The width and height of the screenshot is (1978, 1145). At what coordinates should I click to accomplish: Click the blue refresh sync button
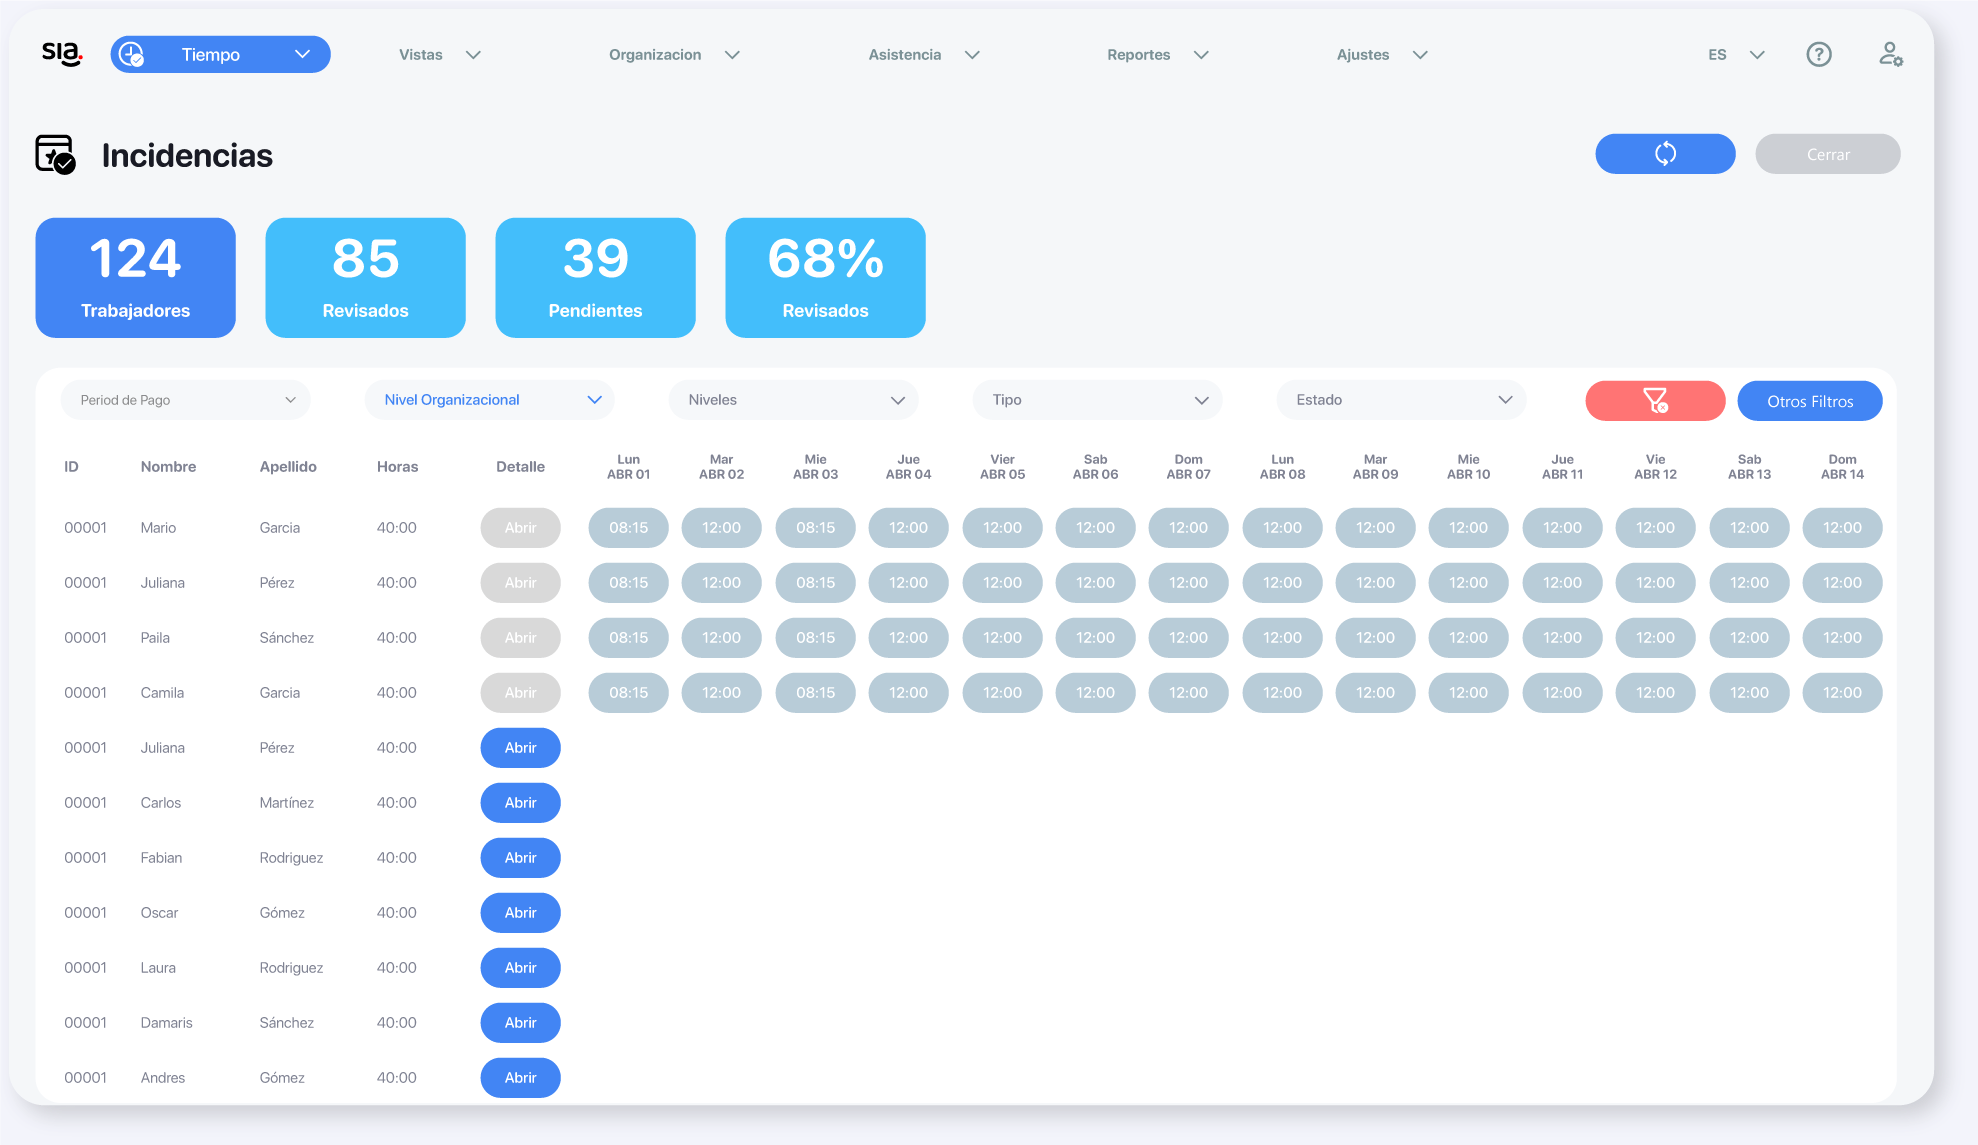tap(1664, 154)
